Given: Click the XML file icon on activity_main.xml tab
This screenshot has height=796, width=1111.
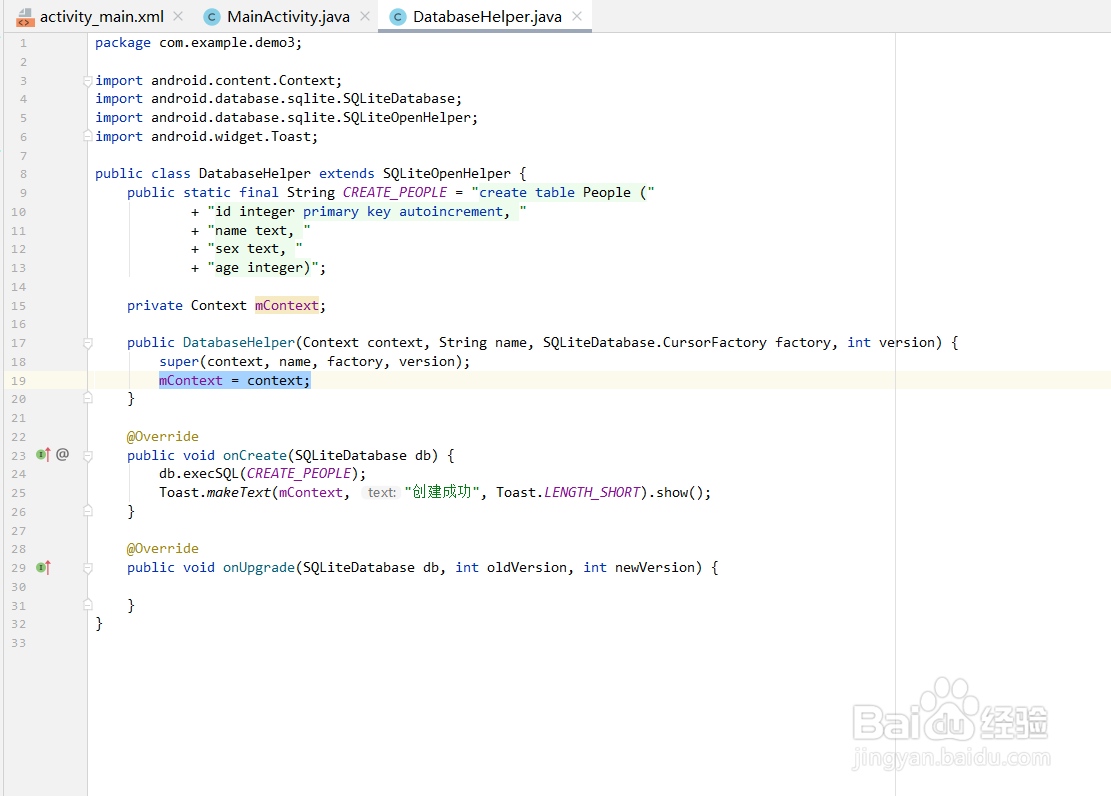Looking at the screenshot, I should click(x=25, y=17).
